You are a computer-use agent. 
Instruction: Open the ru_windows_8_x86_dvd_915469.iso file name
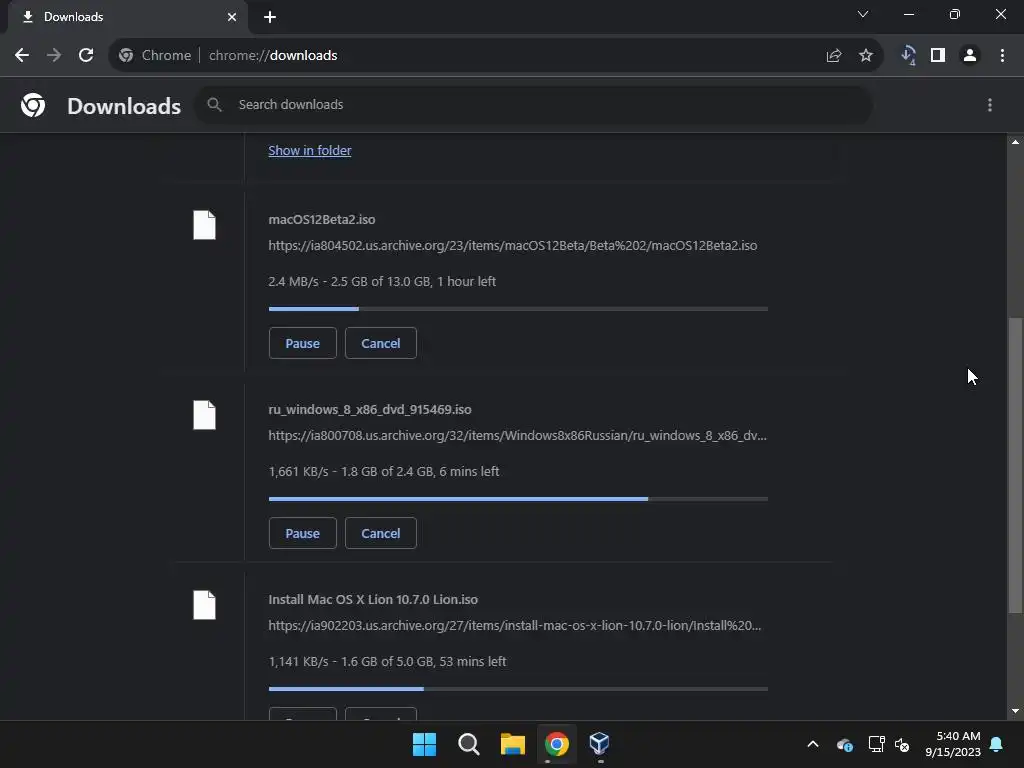point(370,409)
